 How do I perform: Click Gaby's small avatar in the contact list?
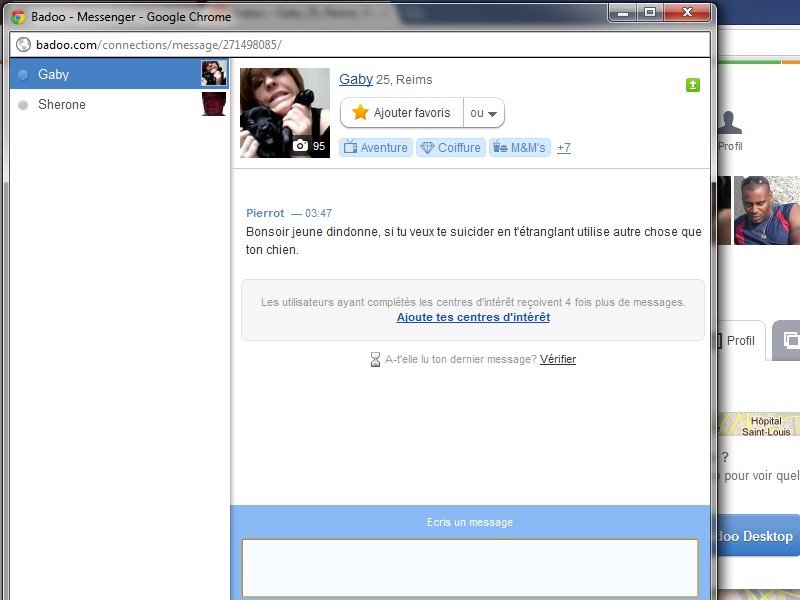[214, 73]
